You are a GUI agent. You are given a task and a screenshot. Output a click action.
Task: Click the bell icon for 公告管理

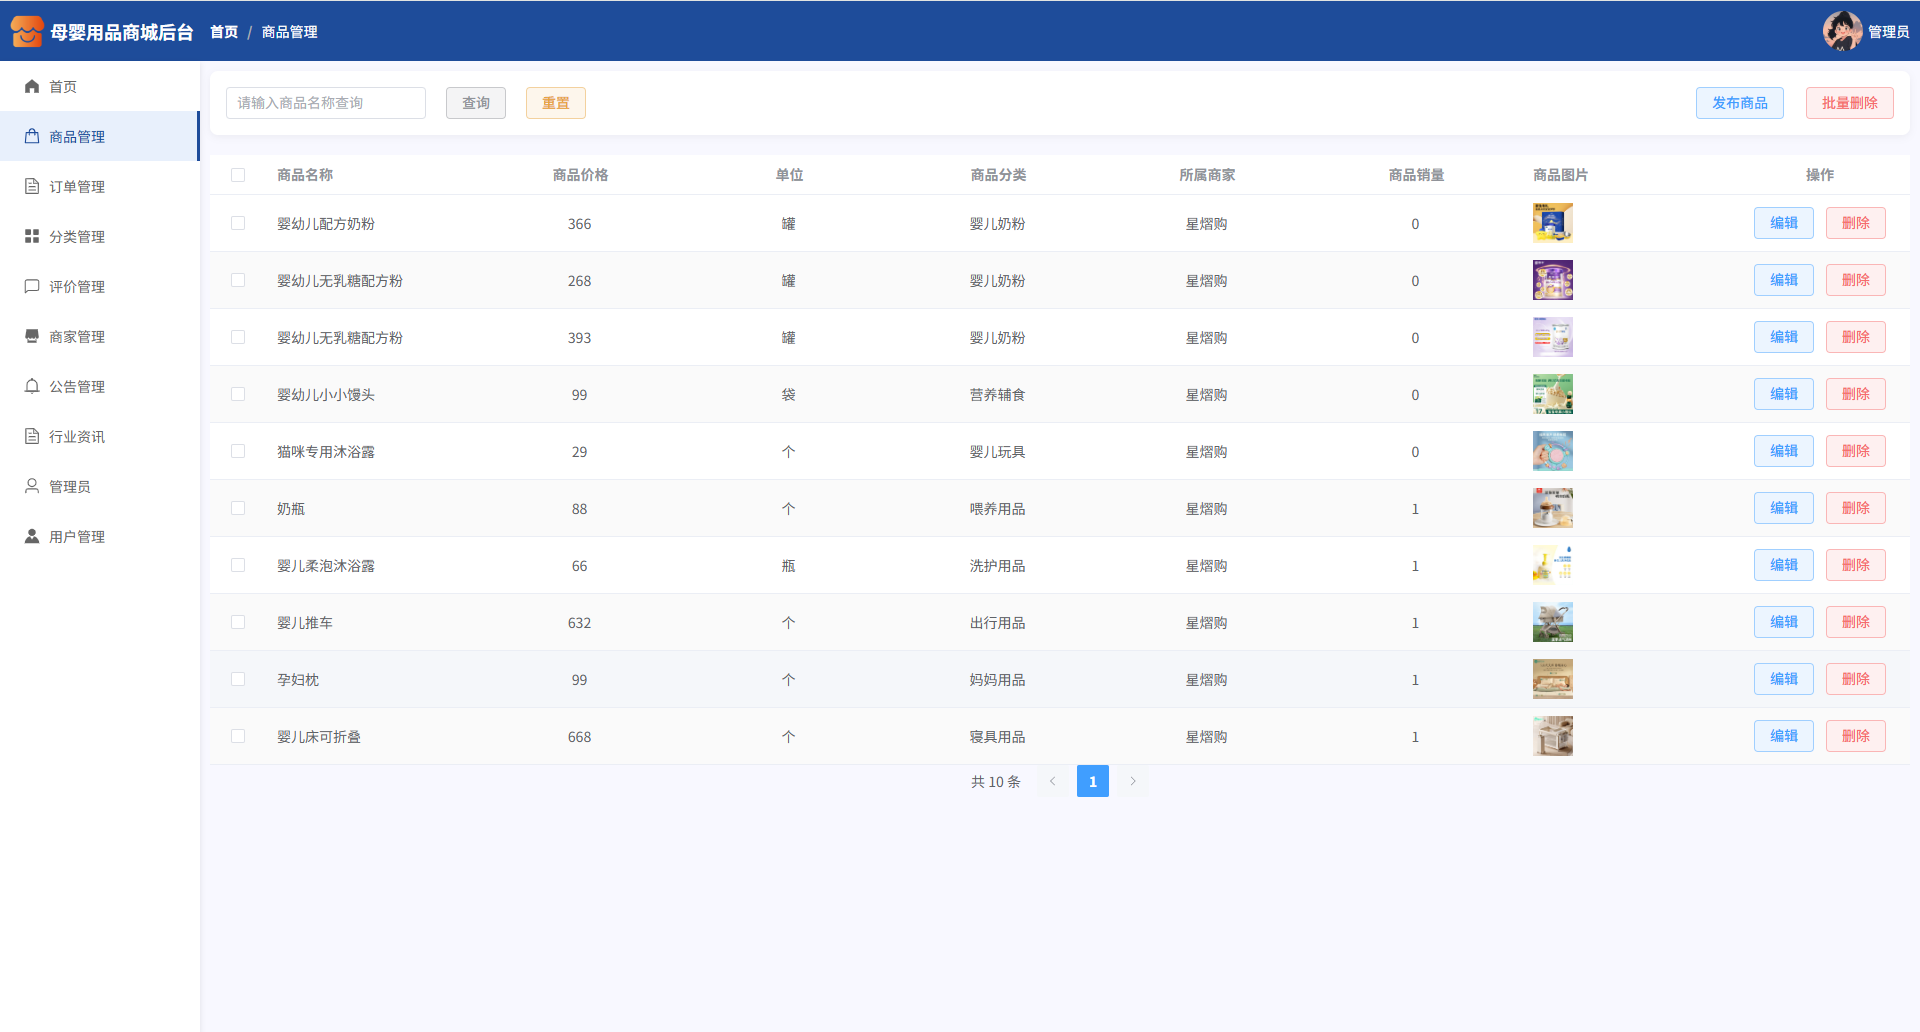(x=32, y=387)
